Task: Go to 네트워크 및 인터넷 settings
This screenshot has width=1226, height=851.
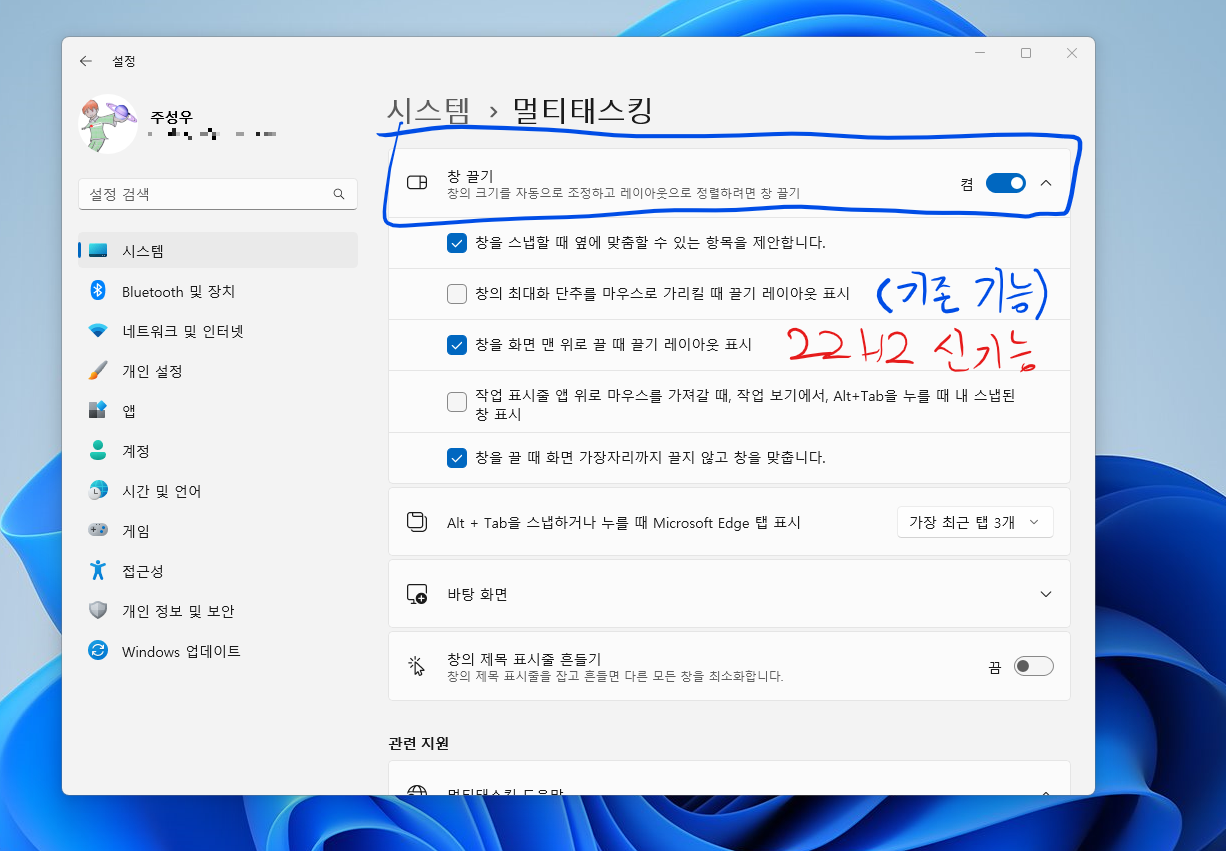Action: (217, 331)
